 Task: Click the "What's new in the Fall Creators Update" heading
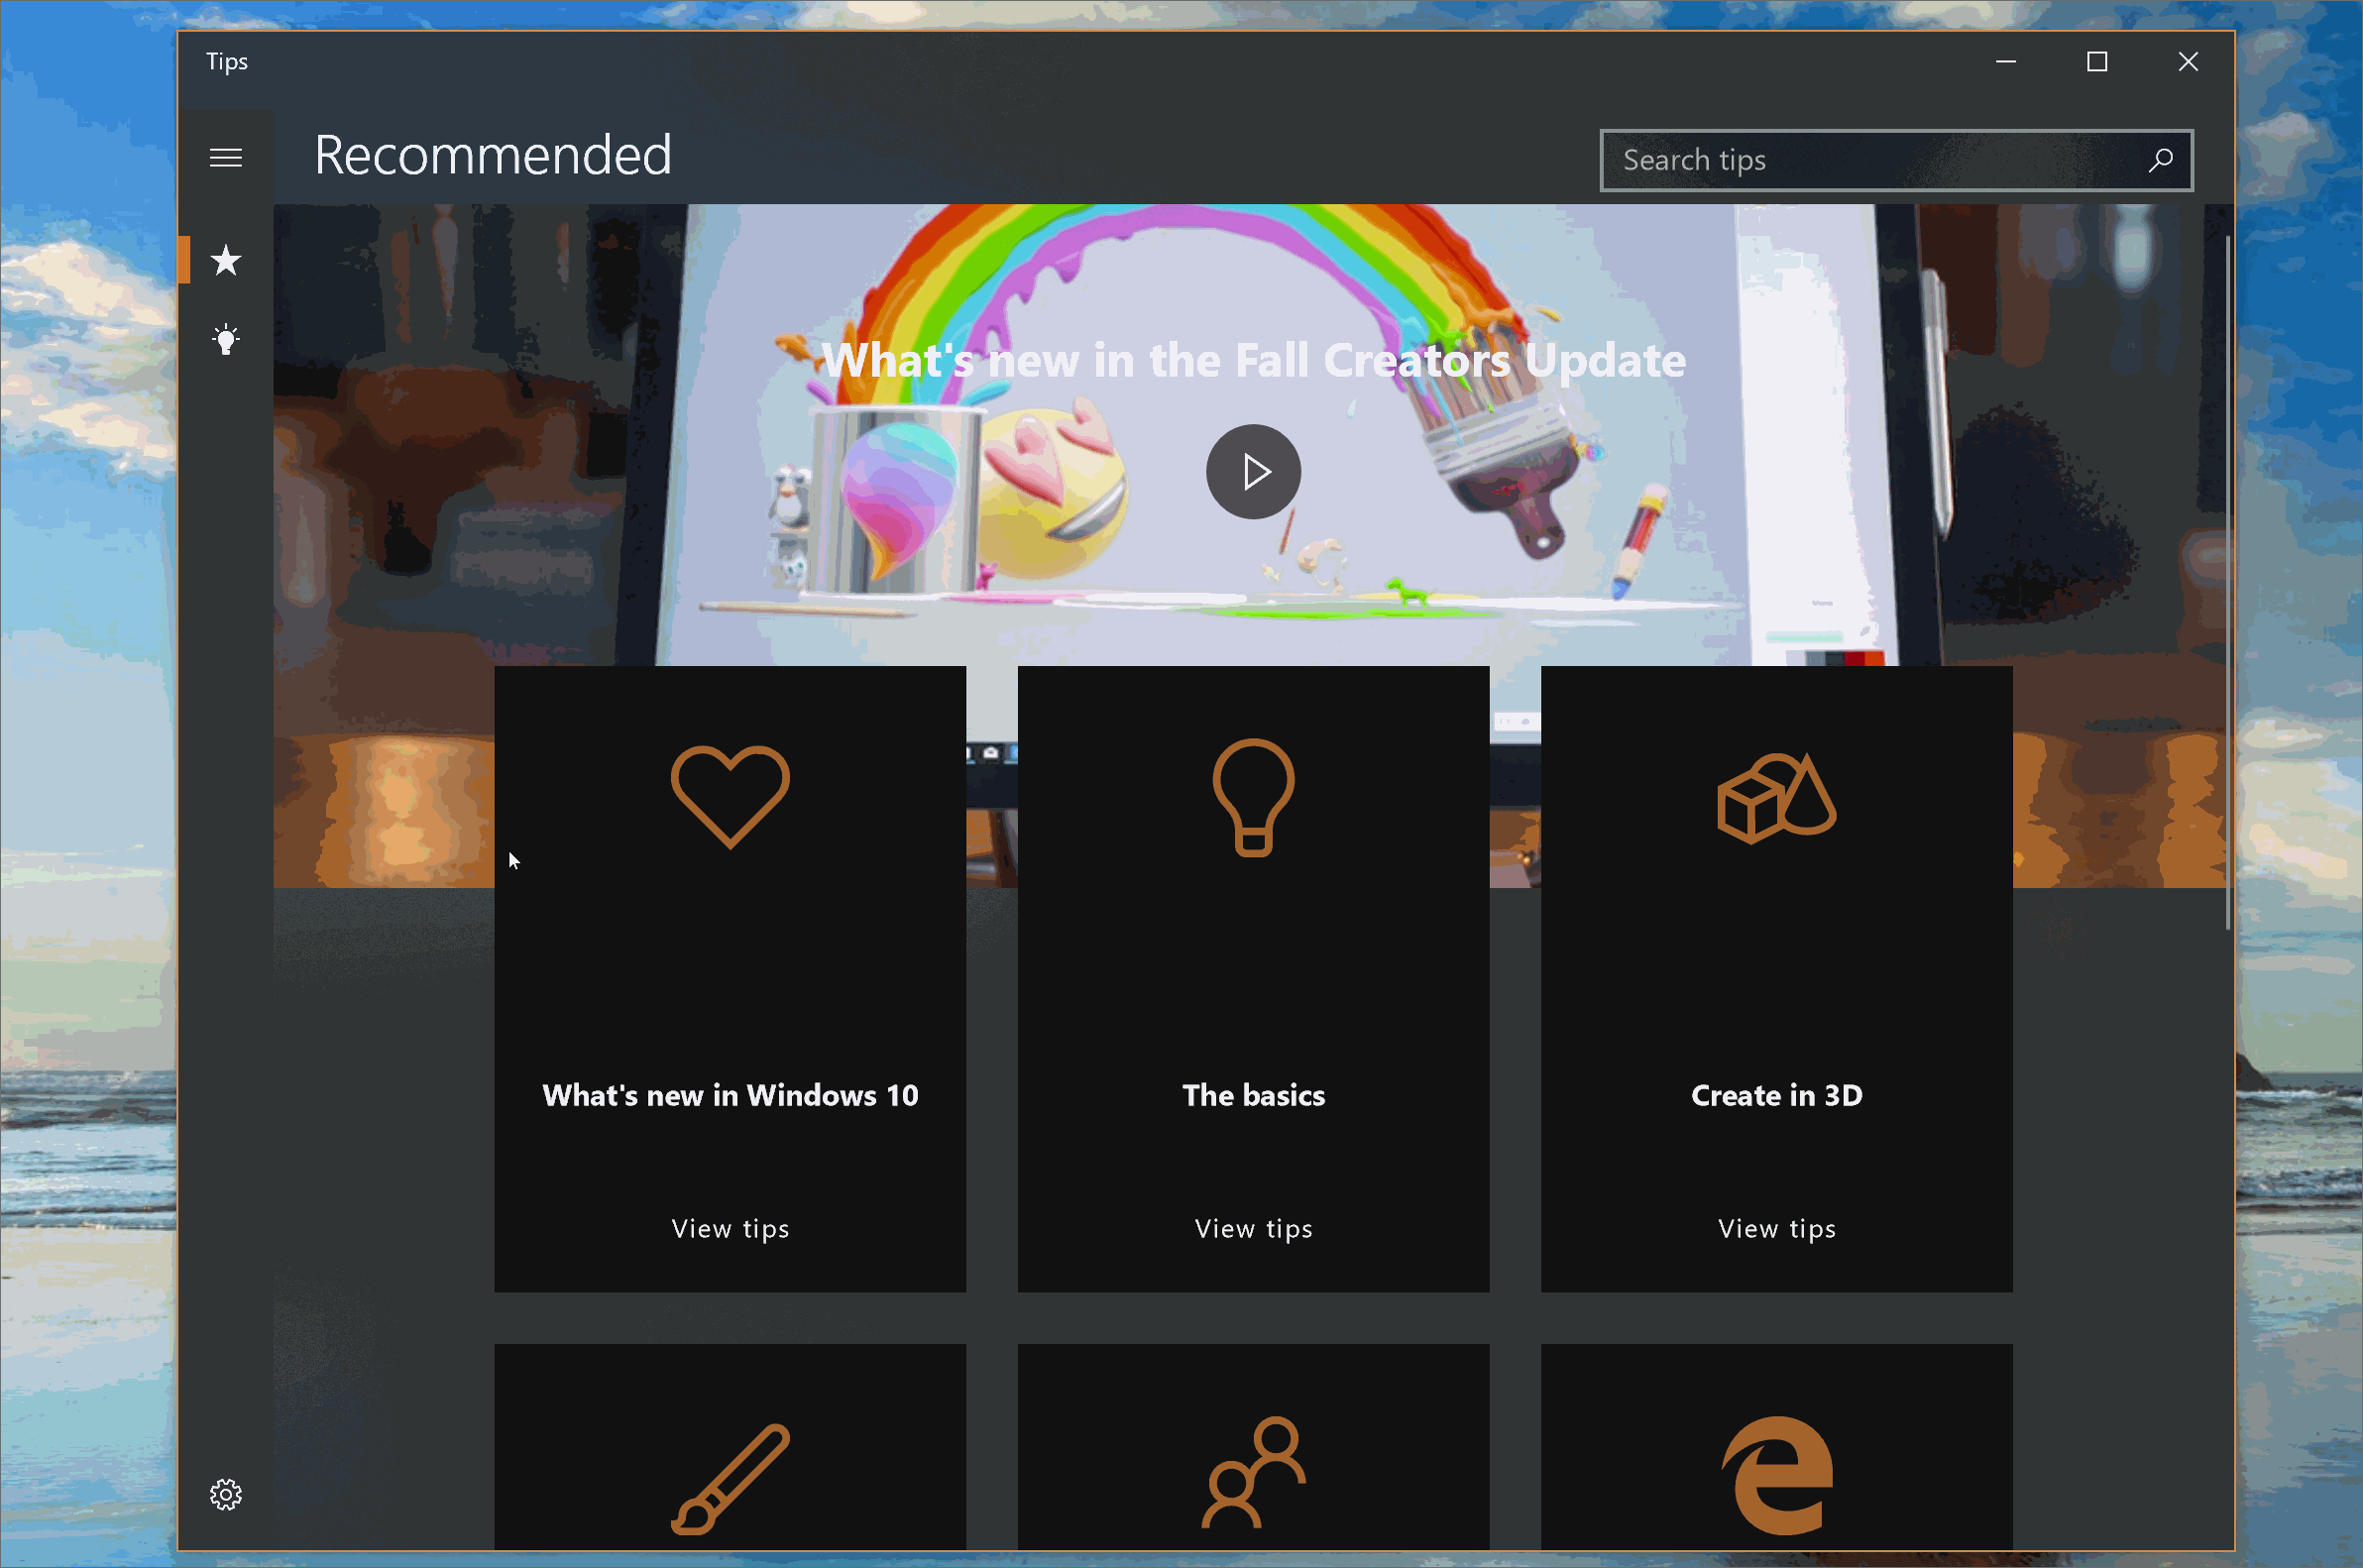pyautogui.click(x=1253, y=360)
